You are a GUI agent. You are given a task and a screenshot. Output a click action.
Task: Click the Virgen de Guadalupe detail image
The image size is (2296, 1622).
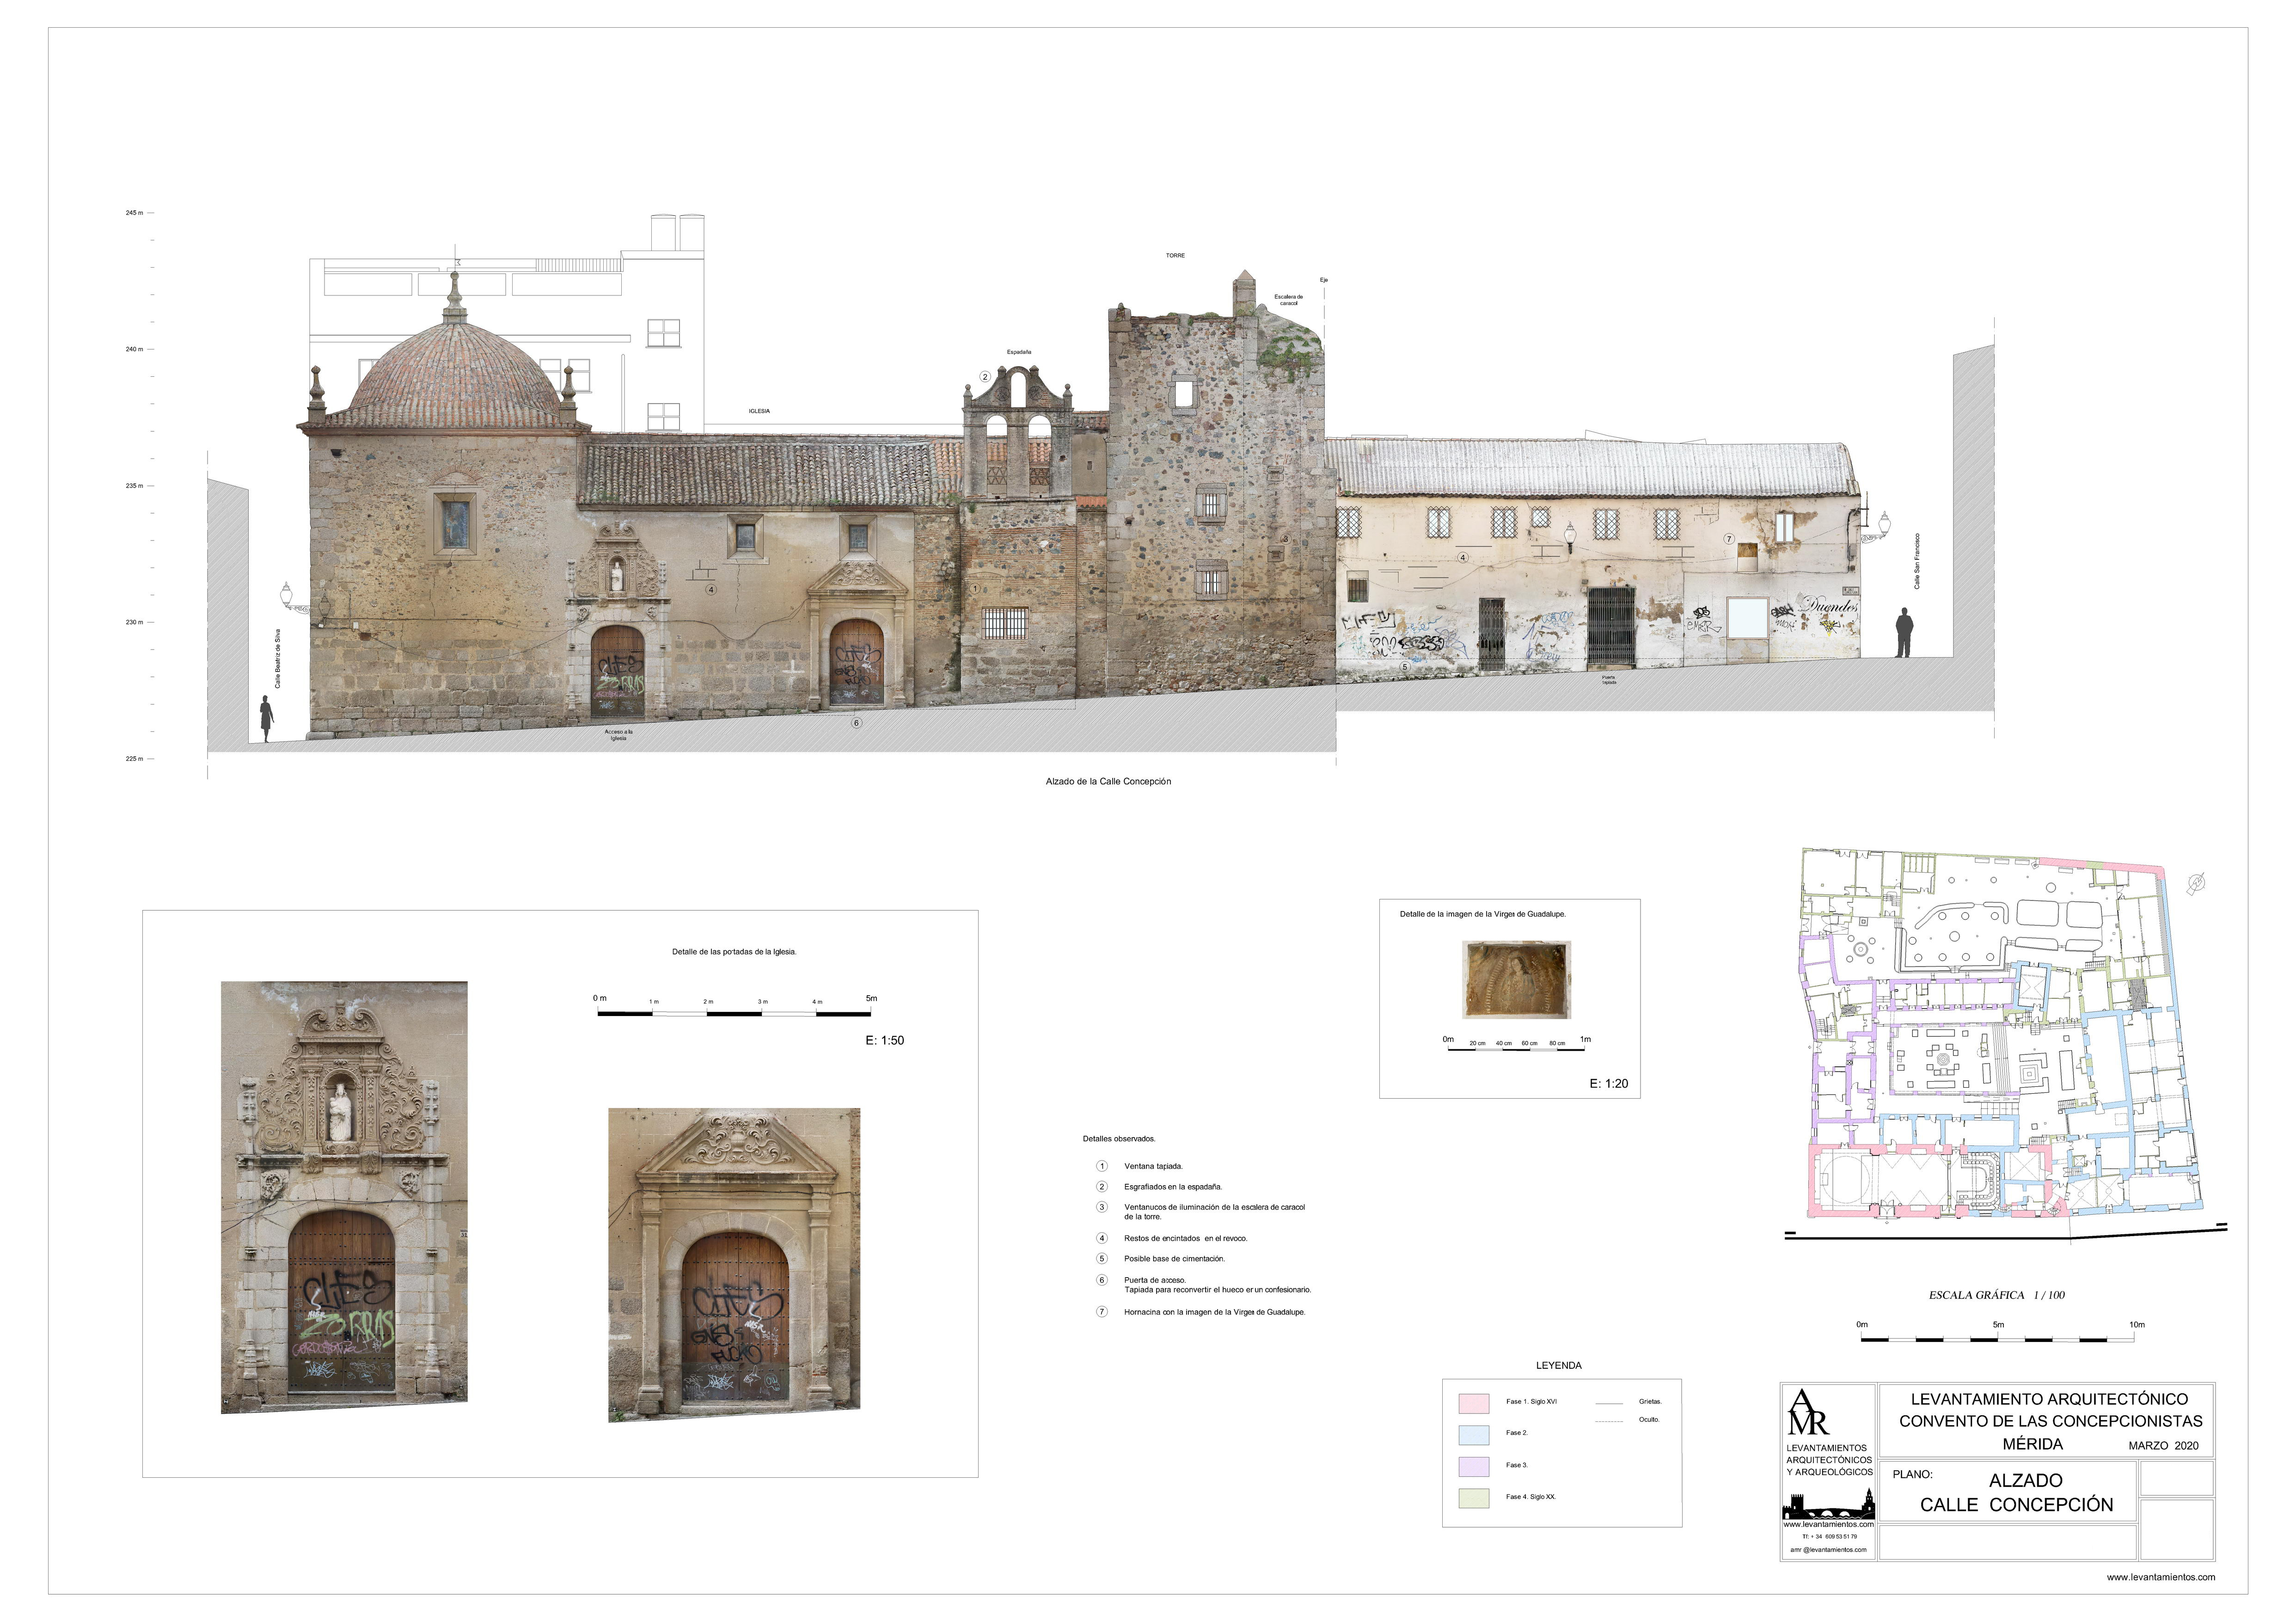click(1516, 979)
